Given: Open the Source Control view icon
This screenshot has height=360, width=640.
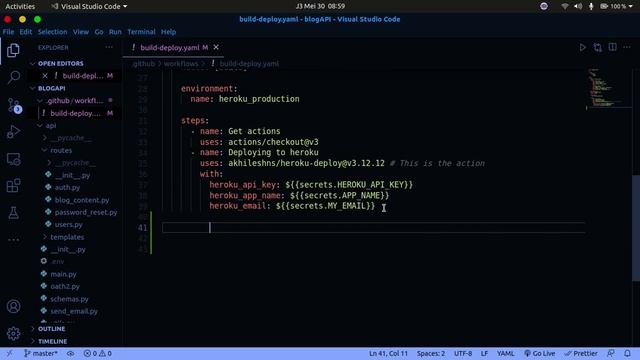Looking at the screenshot, I should point(14,105).
